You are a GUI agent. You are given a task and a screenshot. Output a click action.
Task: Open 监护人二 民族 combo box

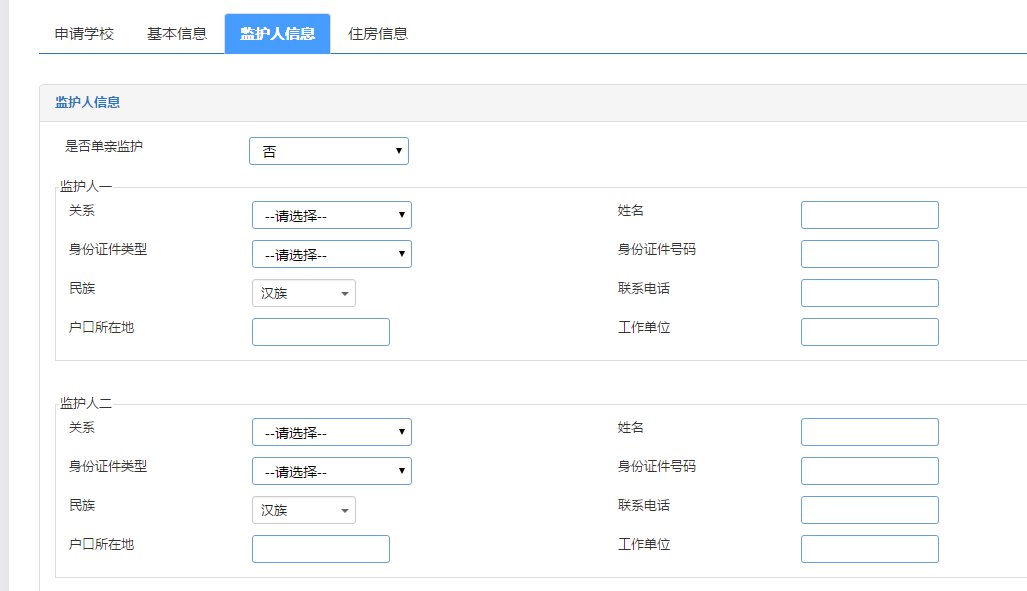(x=303, y=510)
